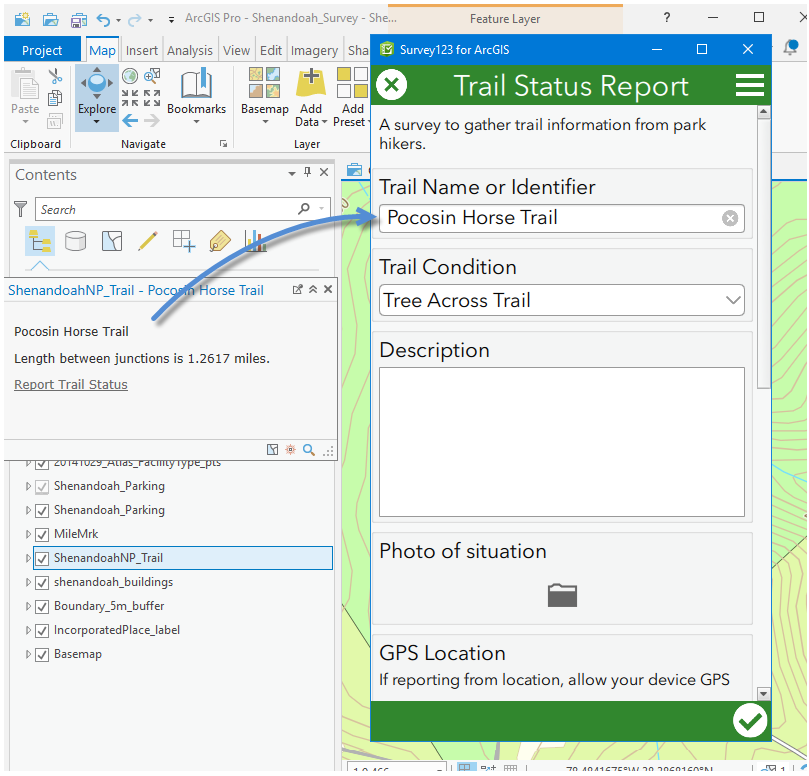Open the Basemap gallery

tap(264, 96)
